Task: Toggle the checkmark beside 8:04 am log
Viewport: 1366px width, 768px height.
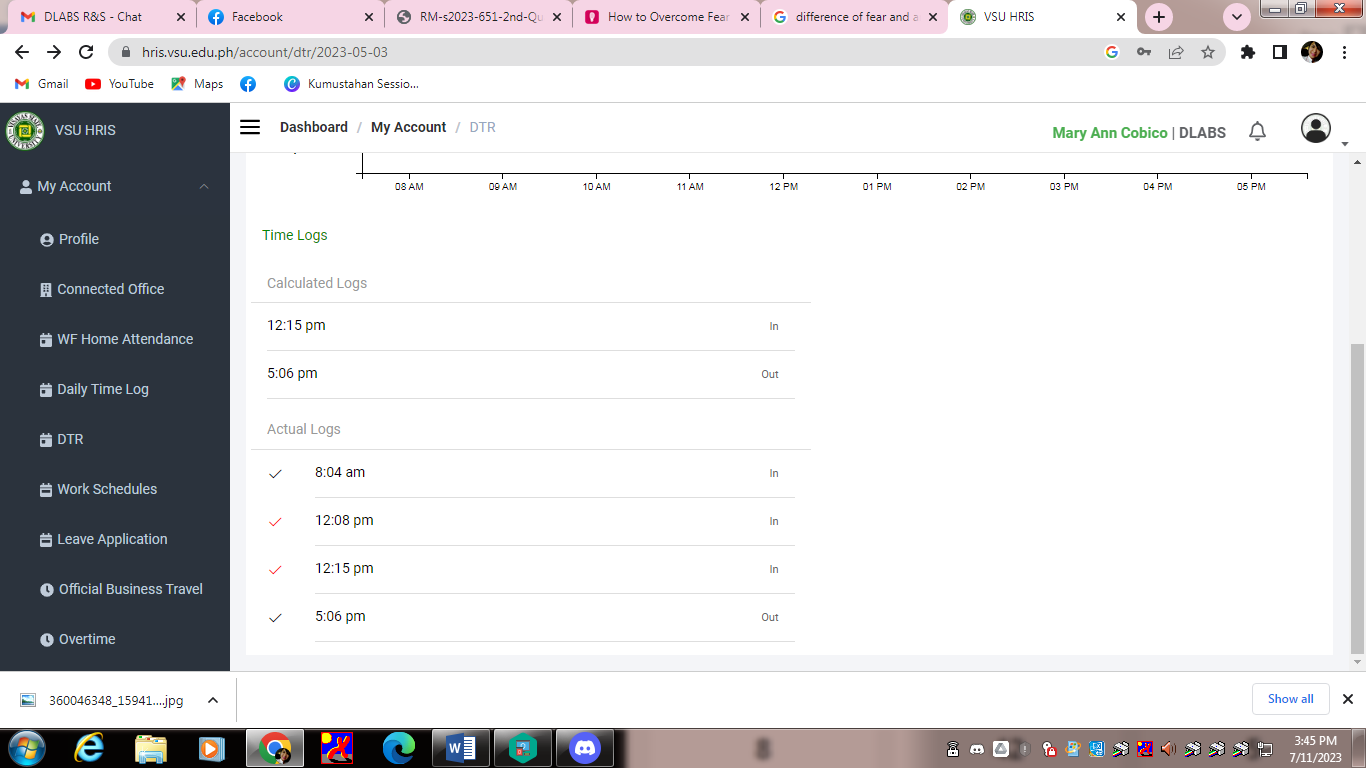Action: (x=276, y=473)
